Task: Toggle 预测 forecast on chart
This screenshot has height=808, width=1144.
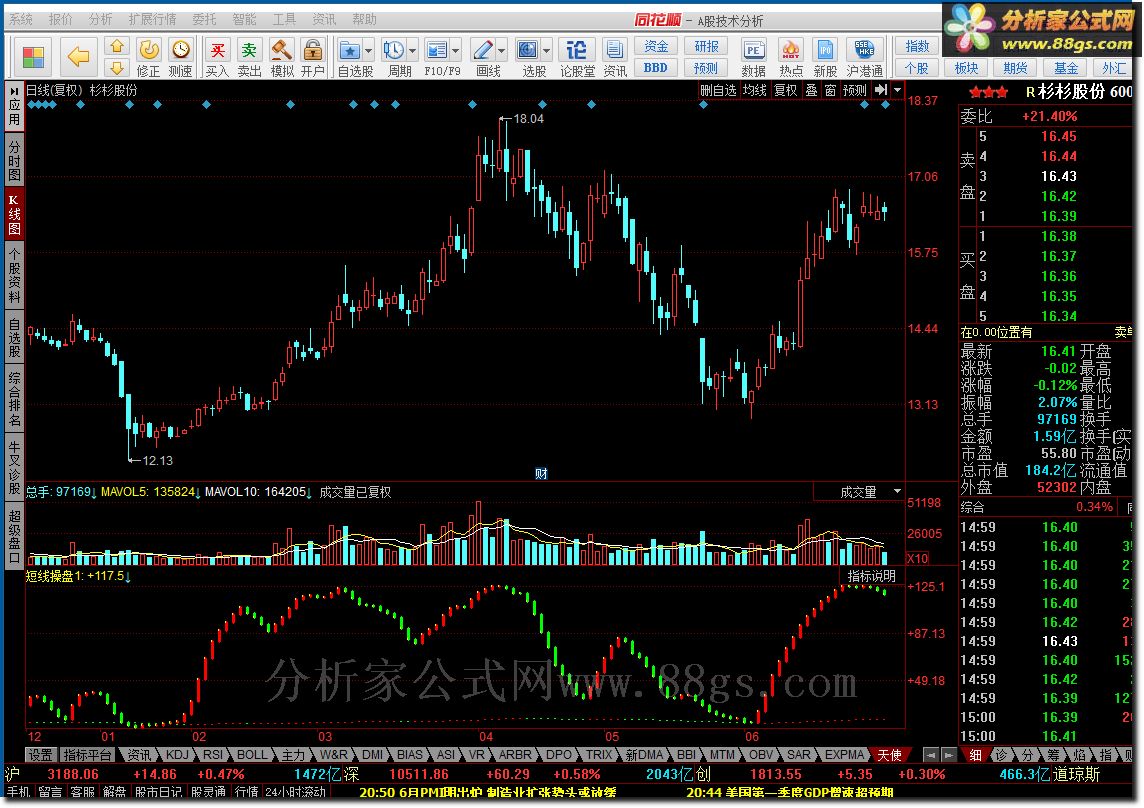Action: [855, 91]
